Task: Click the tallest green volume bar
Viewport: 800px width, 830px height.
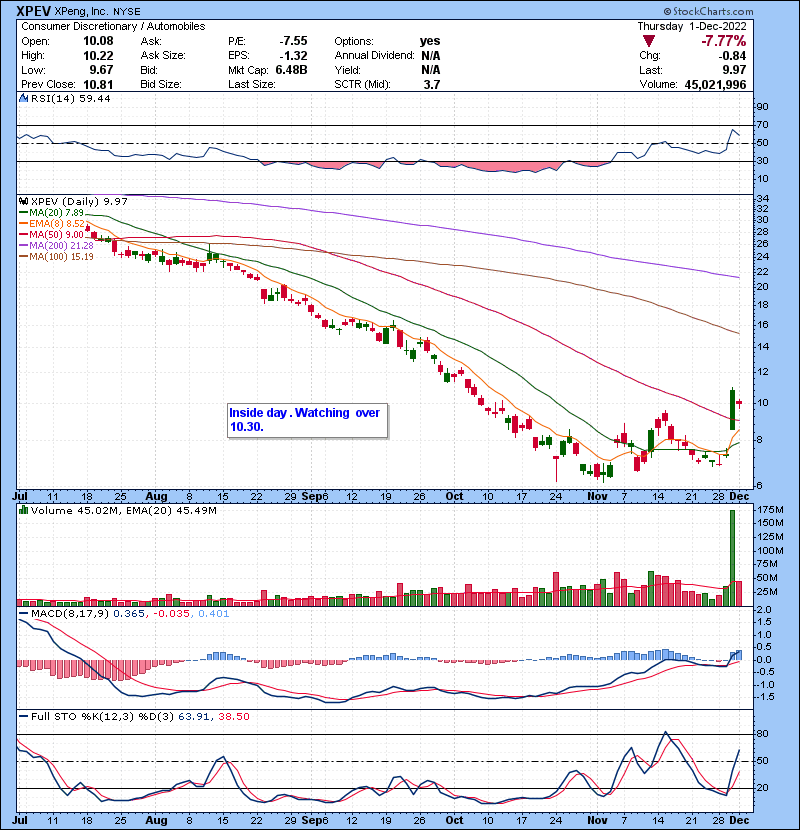Action: tap(733, 558)
